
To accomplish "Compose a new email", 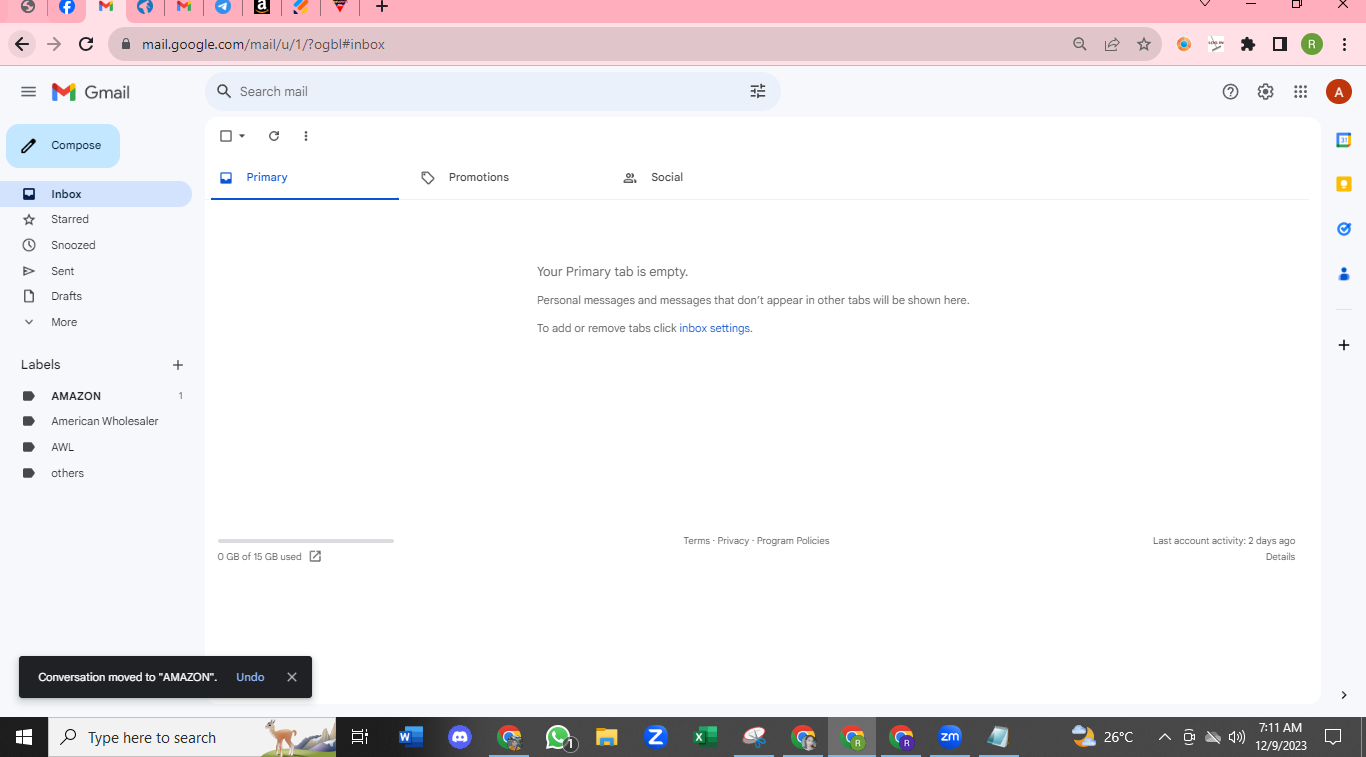I will point(63,146).
